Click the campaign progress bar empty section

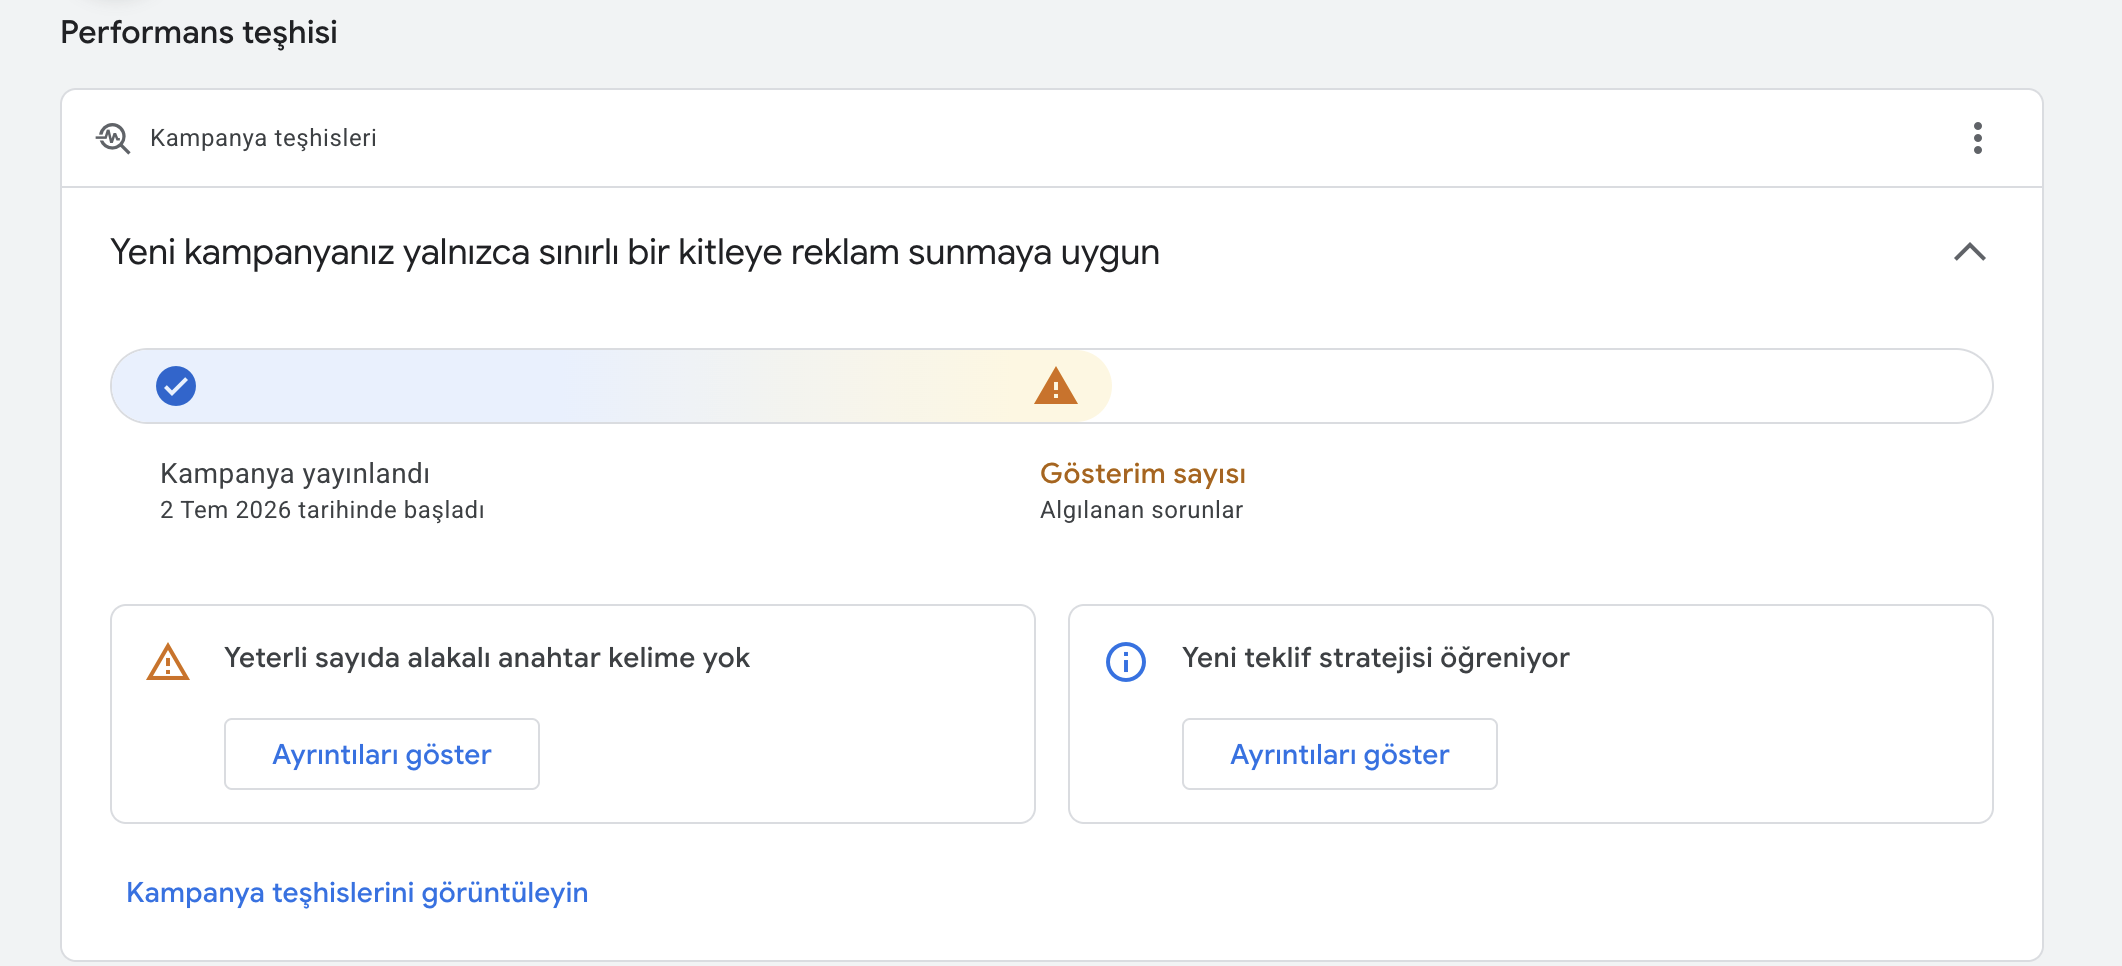pyautogui.click(x=1550, y=386)
